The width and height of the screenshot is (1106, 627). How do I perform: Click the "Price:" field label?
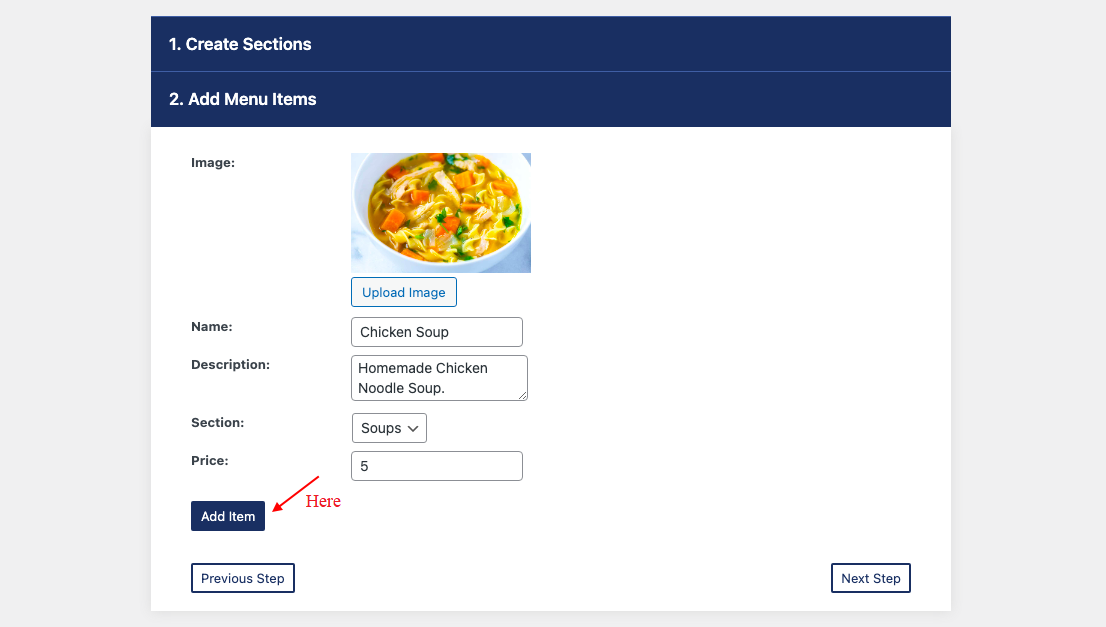[x=210, y=460]
